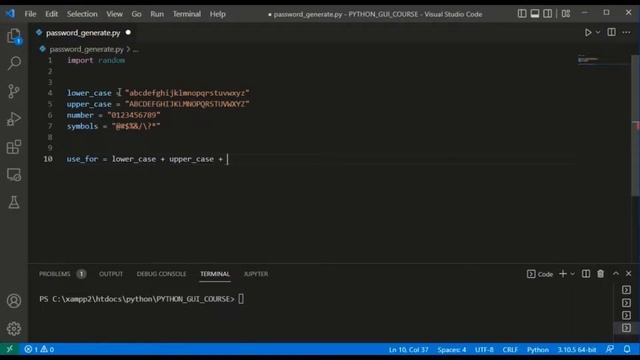The height and width of the screenshot is (360, 640).
Task: Close the bottom panel
Action: pos(629,274)
